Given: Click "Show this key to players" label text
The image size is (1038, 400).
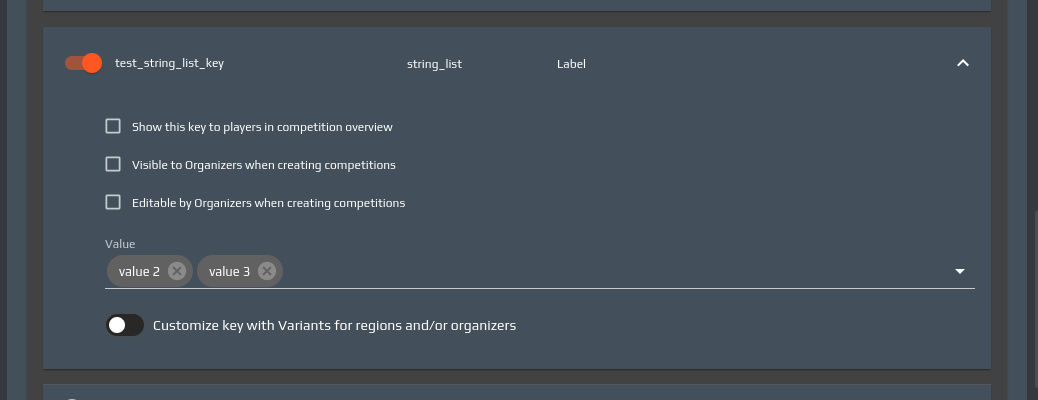Looking at the screenshot, I should point(262,127).
